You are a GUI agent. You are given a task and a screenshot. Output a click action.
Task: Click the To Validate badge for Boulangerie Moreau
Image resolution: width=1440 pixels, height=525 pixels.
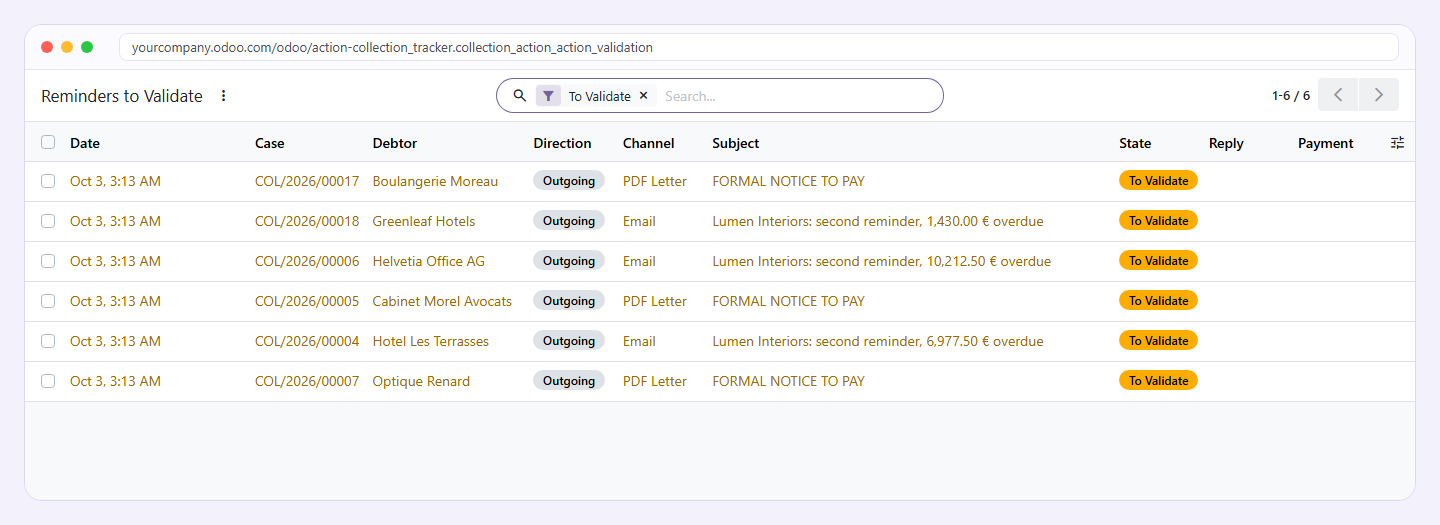(x=1158, y=181)
